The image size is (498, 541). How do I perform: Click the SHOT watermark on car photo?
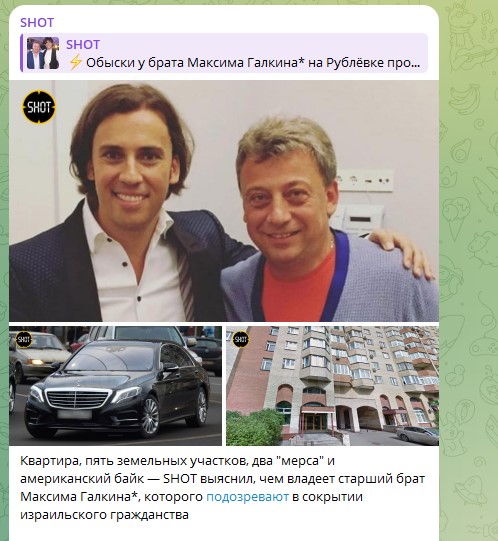point(23,340)
